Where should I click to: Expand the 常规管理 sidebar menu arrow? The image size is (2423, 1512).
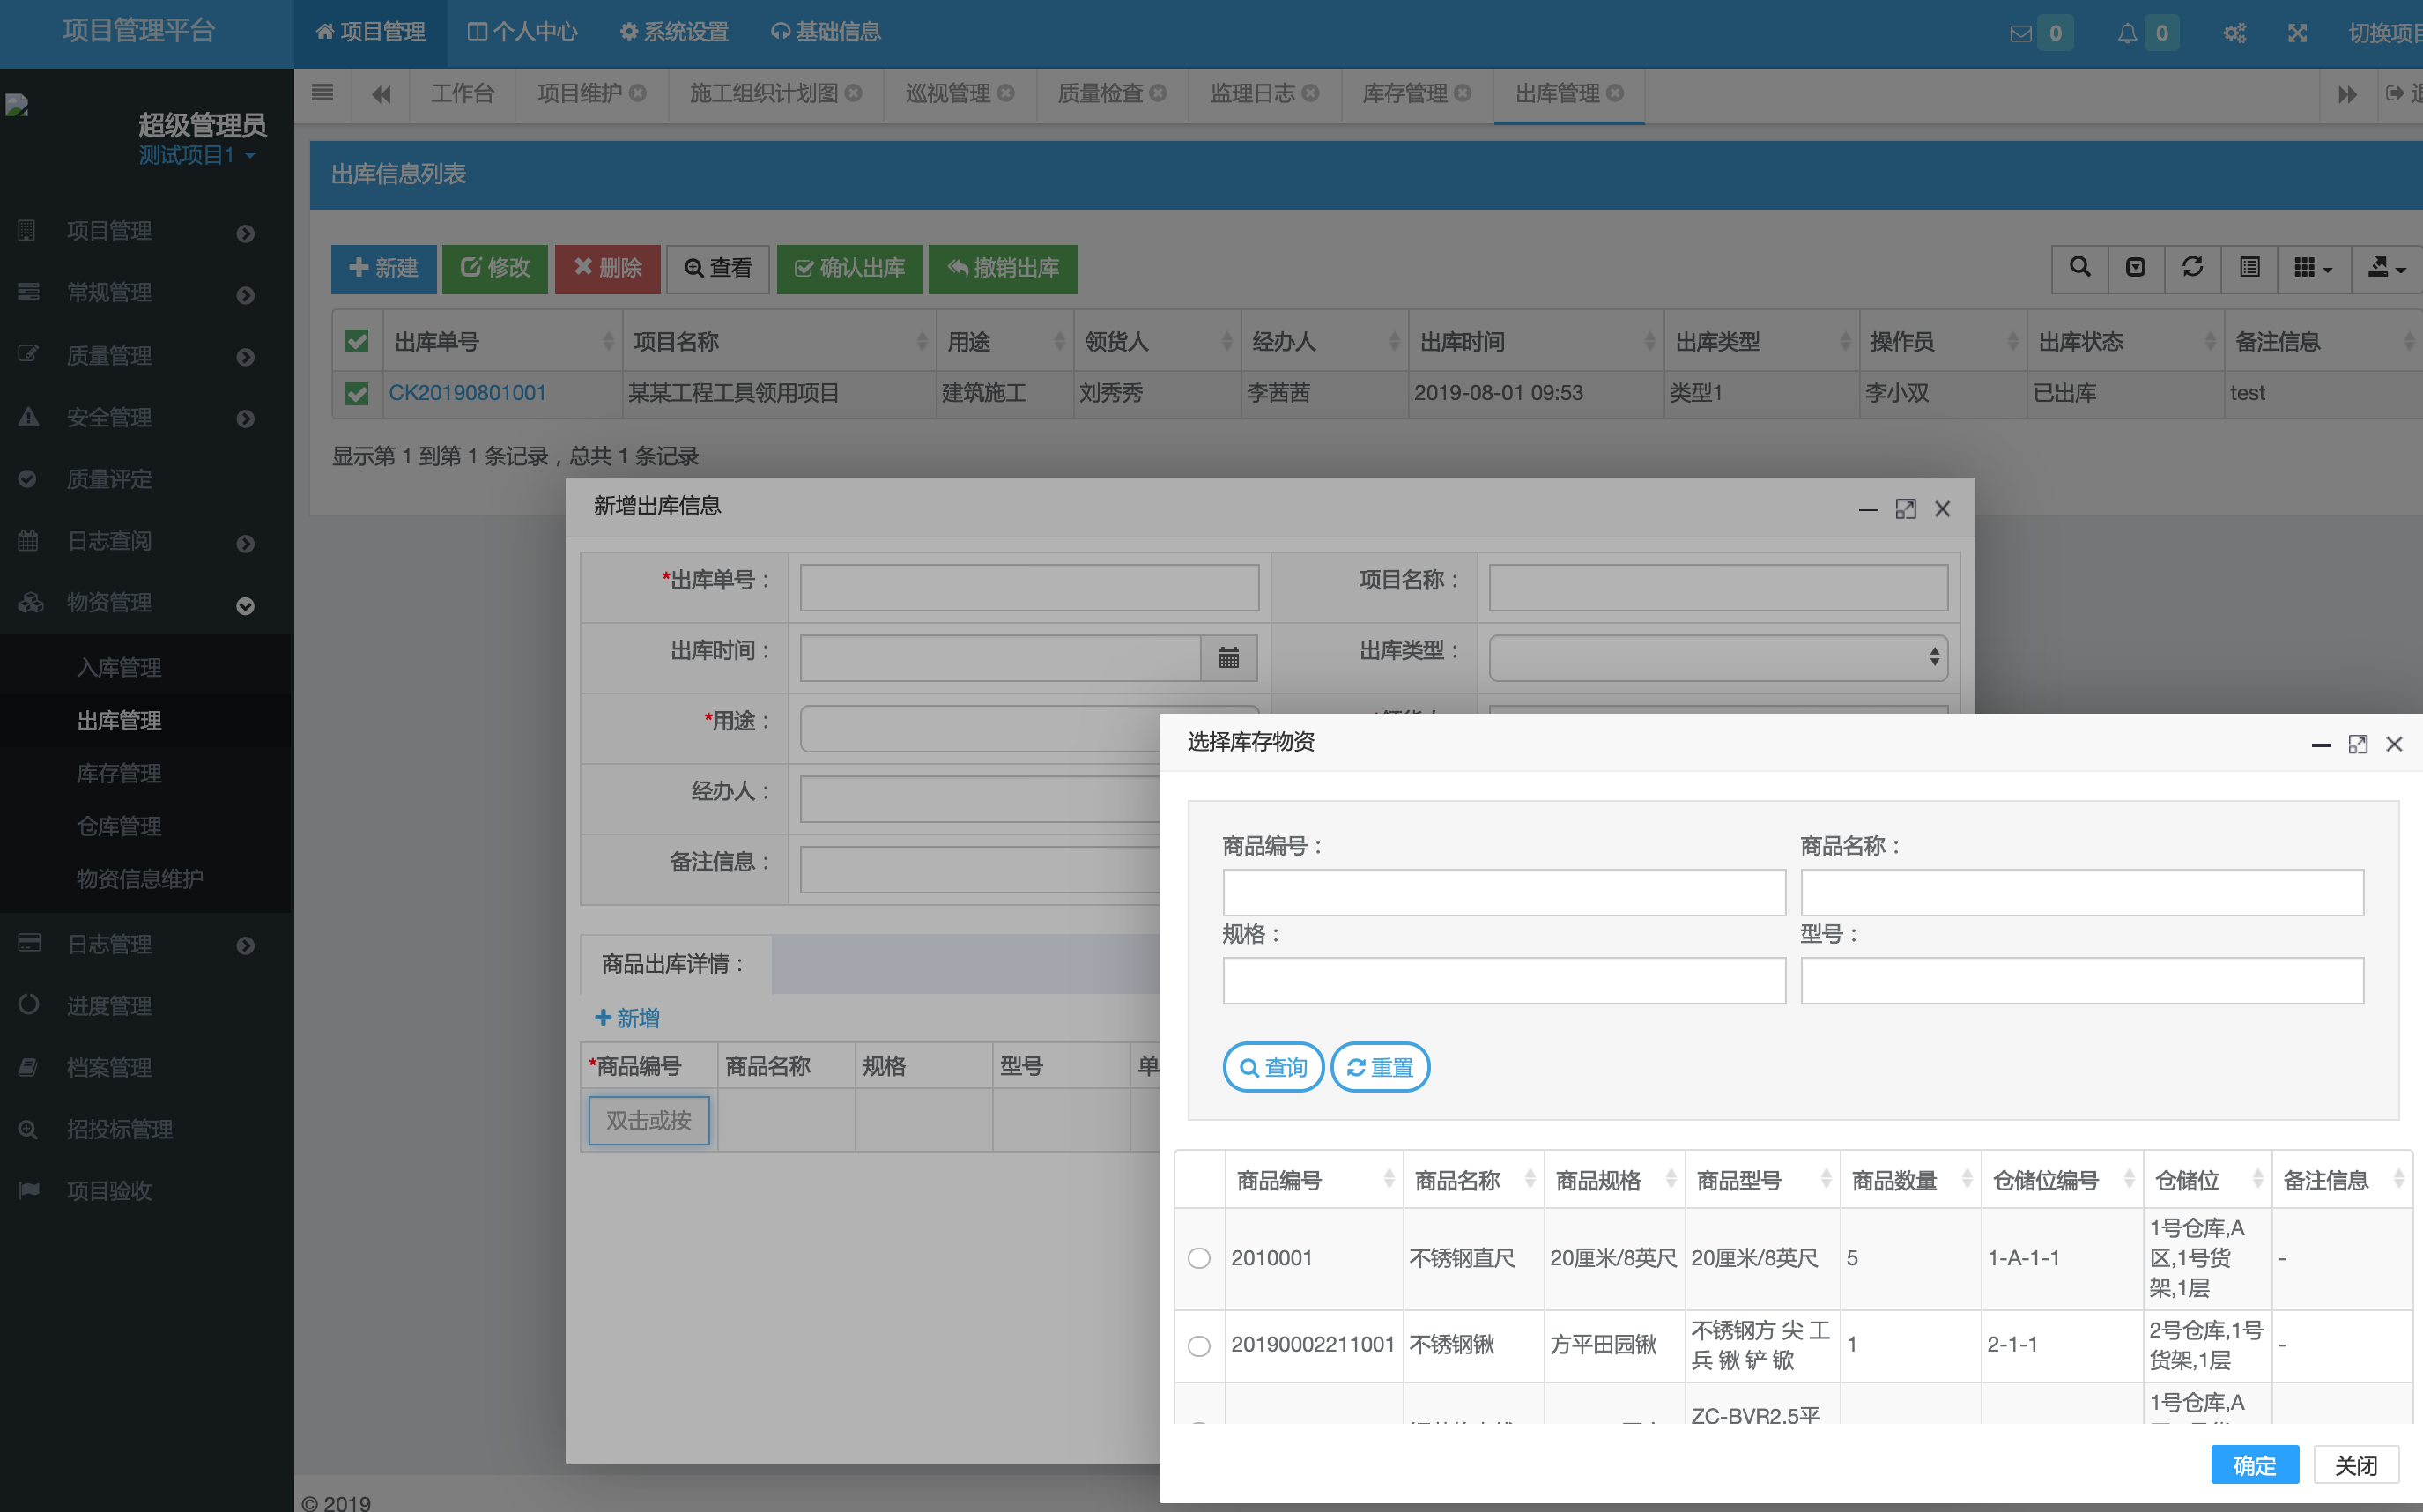click(x=245, y=295)
